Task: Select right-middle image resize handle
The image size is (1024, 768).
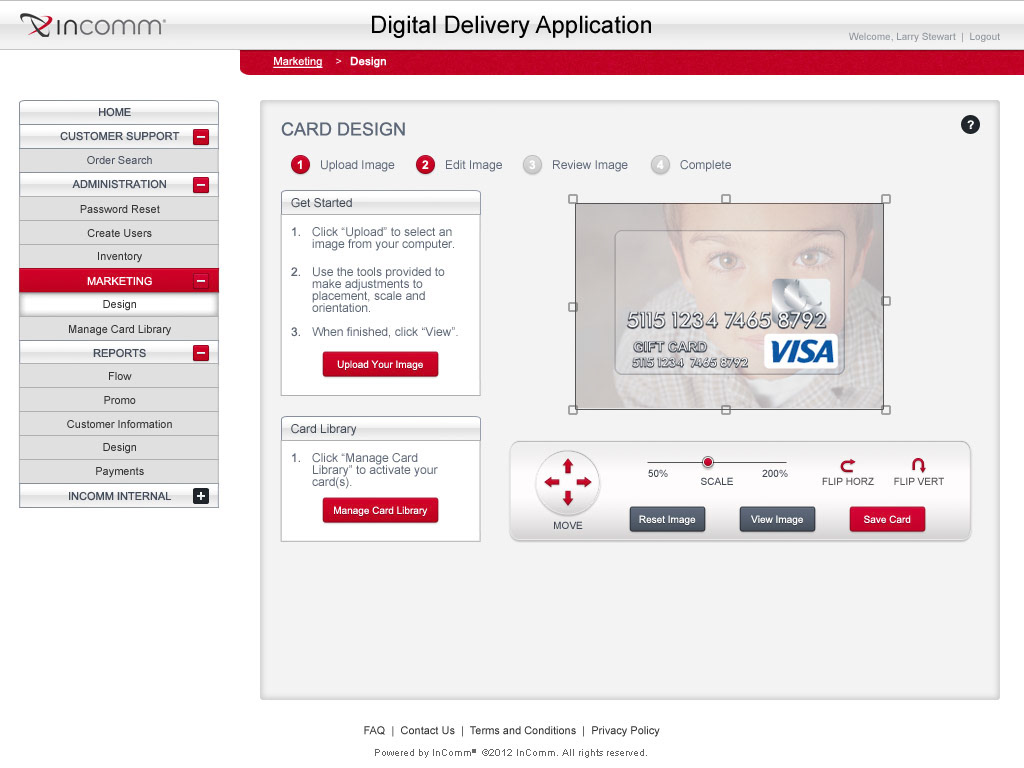Action: [886, 301]
